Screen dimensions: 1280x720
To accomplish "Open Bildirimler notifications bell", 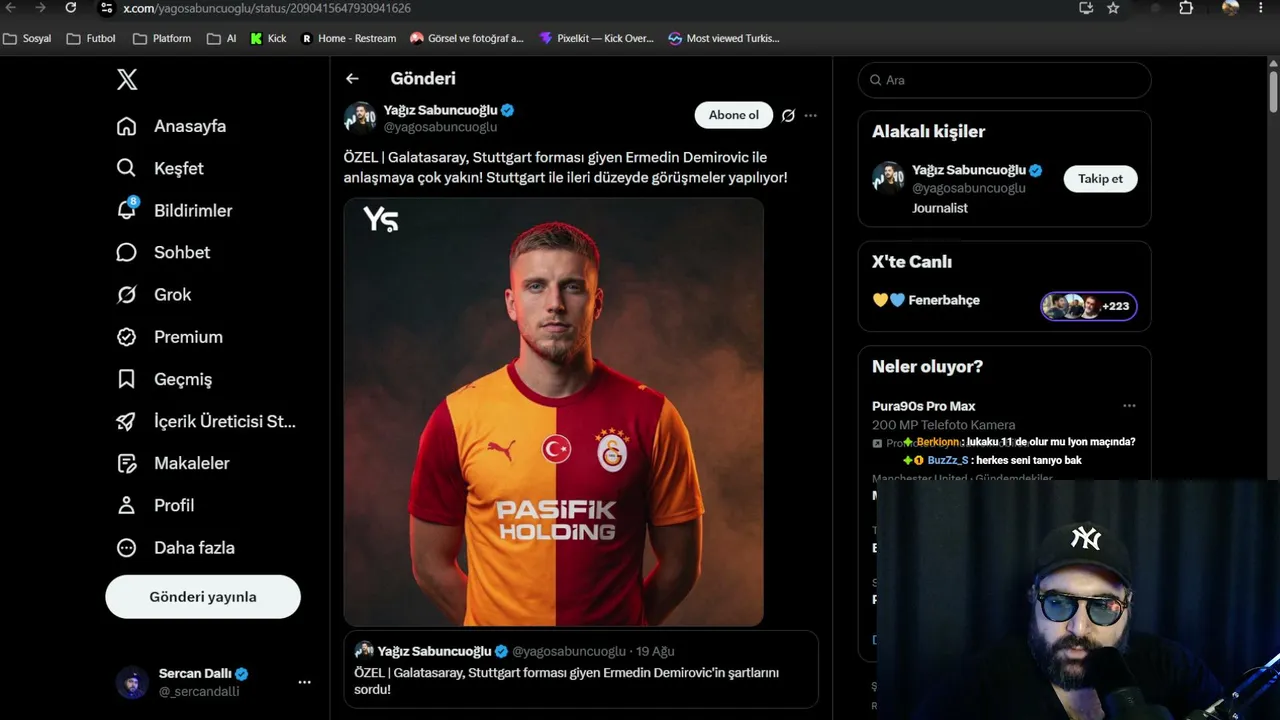I will (x=126, y=210).
